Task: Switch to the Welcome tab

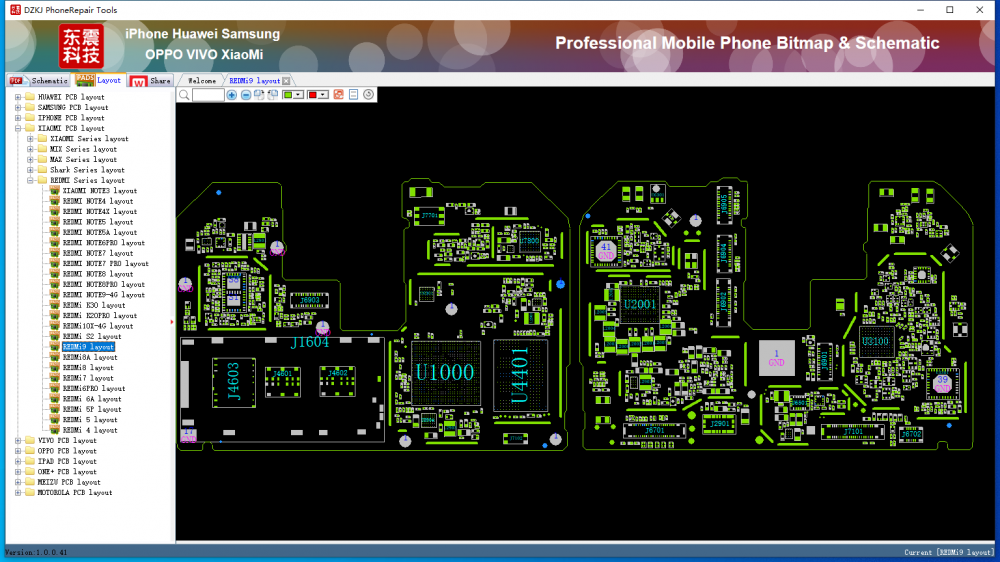Action: pos(202,81)
